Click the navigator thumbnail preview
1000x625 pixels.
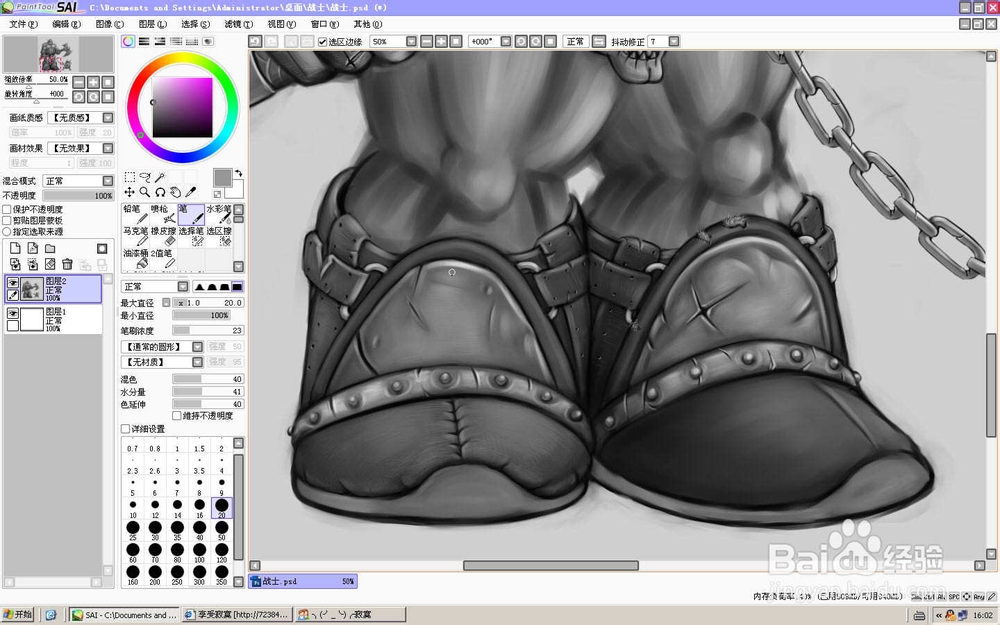pyautogui.click(x=59, y=54)
